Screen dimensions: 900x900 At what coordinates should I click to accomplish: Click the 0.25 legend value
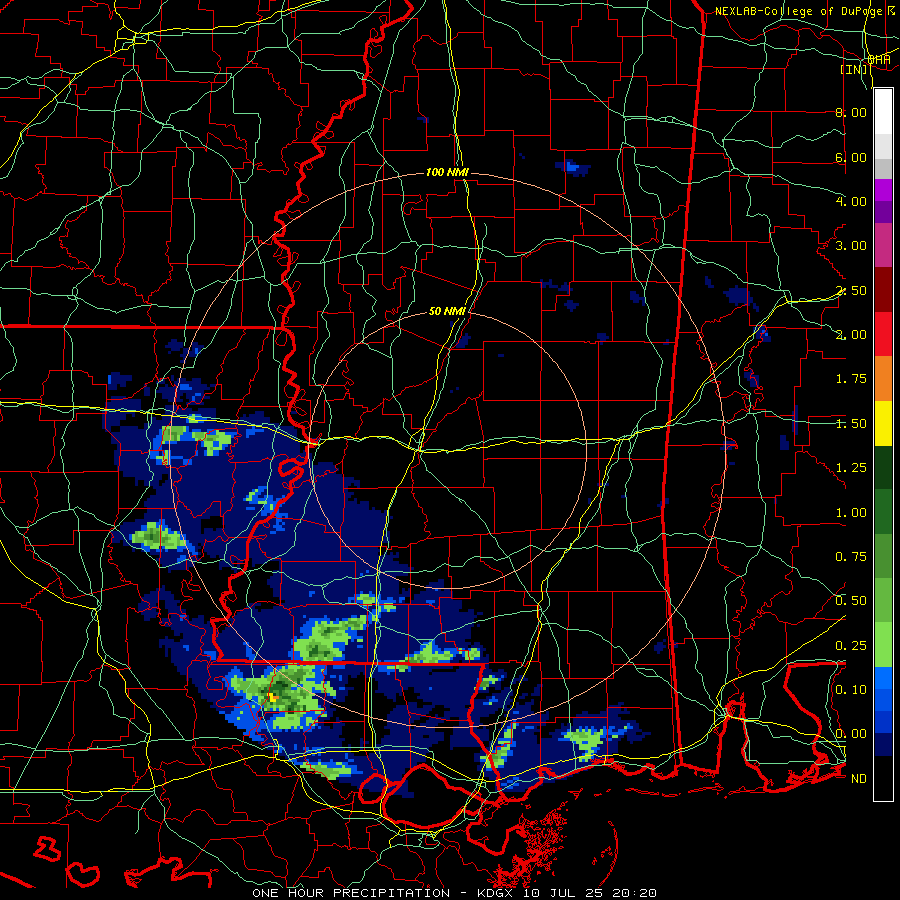[851, 646]
